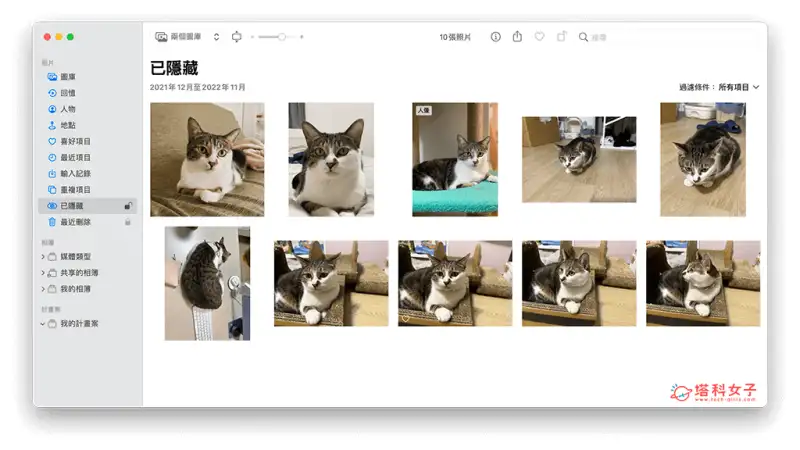This screenshot has width=800, height=450.
Task: Open the Share toolbar icon
Action: coord(517,37)
